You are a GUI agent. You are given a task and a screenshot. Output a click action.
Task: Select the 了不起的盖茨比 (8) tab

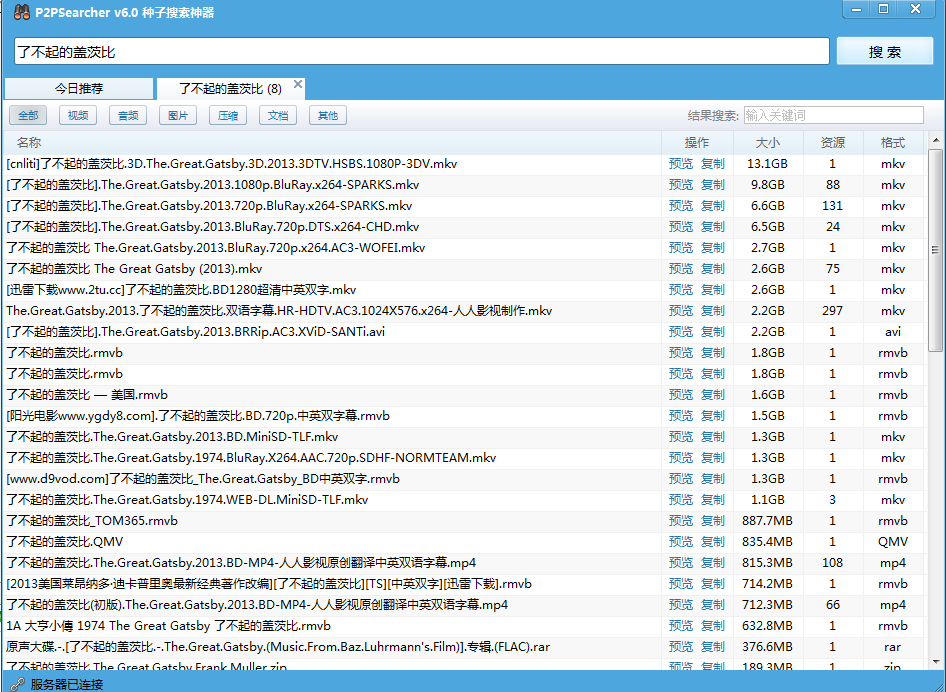tap(230, 89)
